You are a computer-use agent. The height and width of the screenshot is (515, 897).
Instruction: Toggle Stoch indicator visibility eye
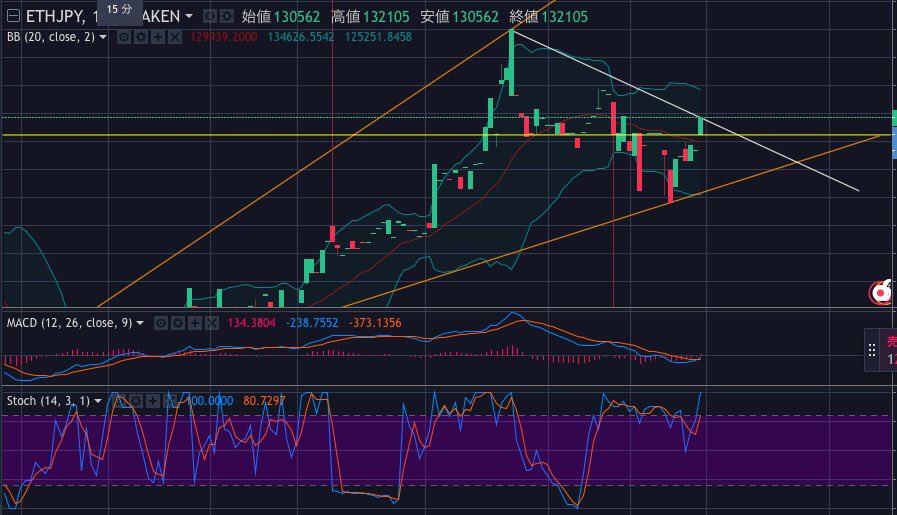click(118, 401)
